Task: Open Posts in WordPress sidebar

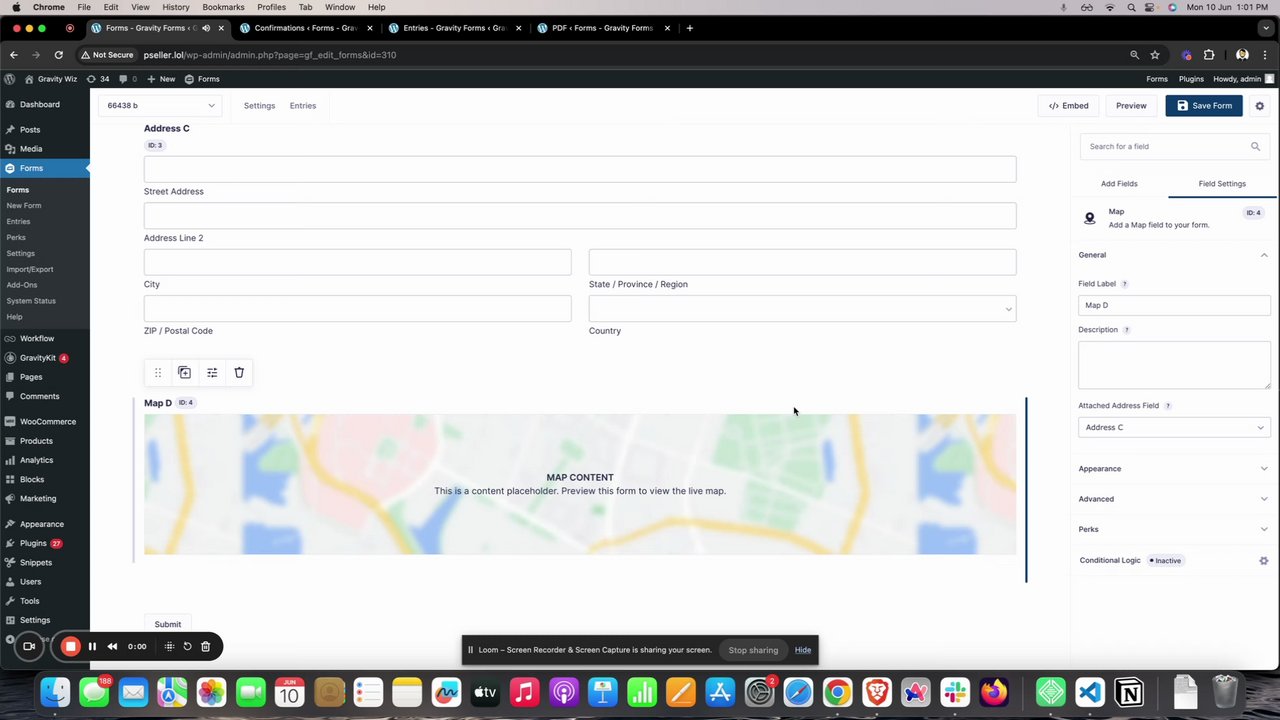Action: 30,129
